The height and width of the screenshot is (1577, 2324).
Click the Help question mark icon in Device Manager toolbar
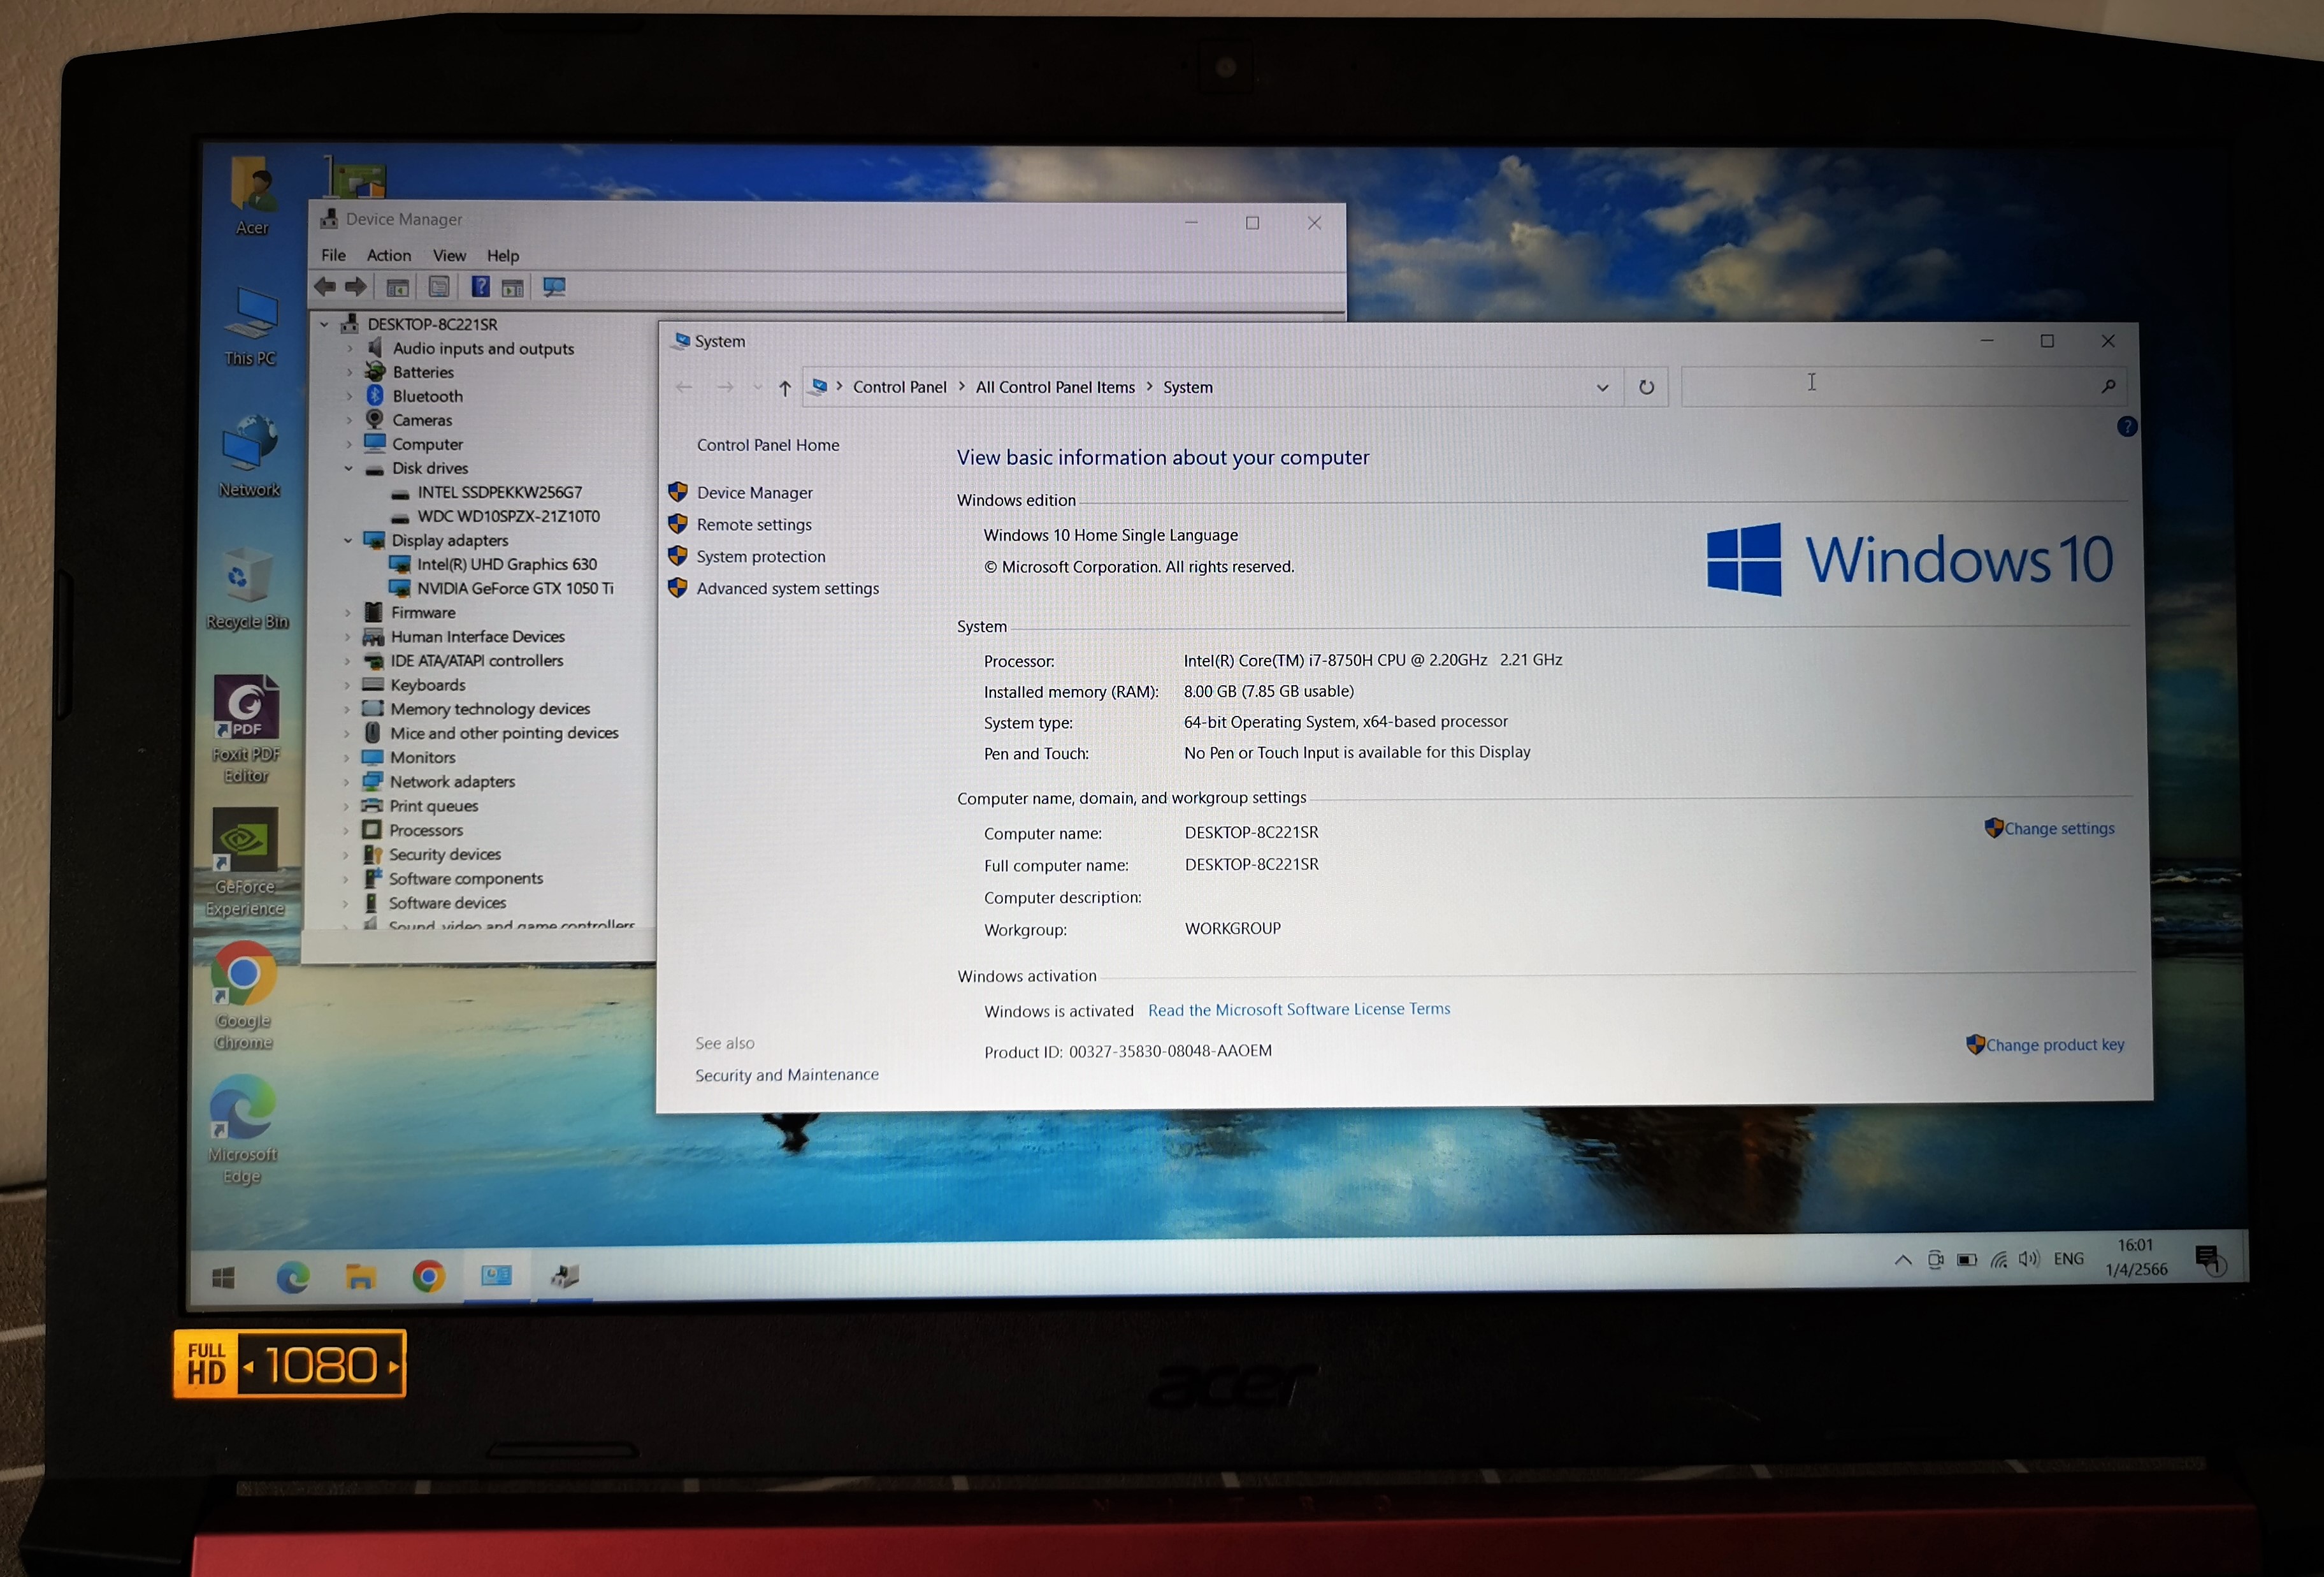(480, 287)
